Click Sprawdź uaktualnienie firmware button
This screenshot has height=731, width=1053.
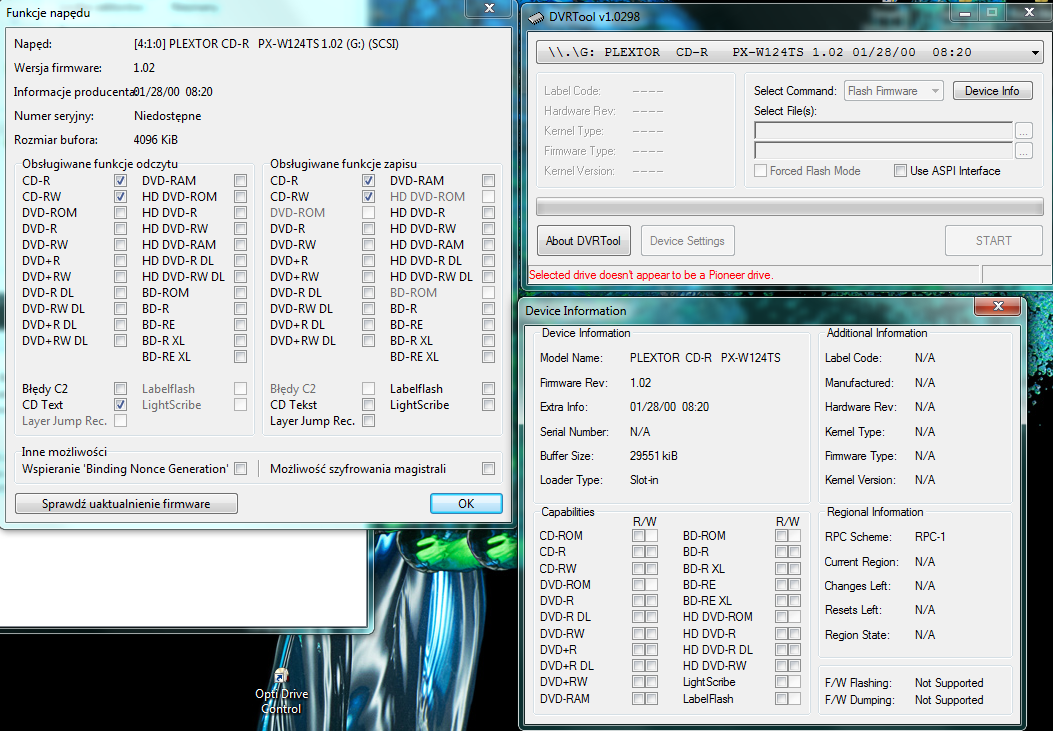126,503
